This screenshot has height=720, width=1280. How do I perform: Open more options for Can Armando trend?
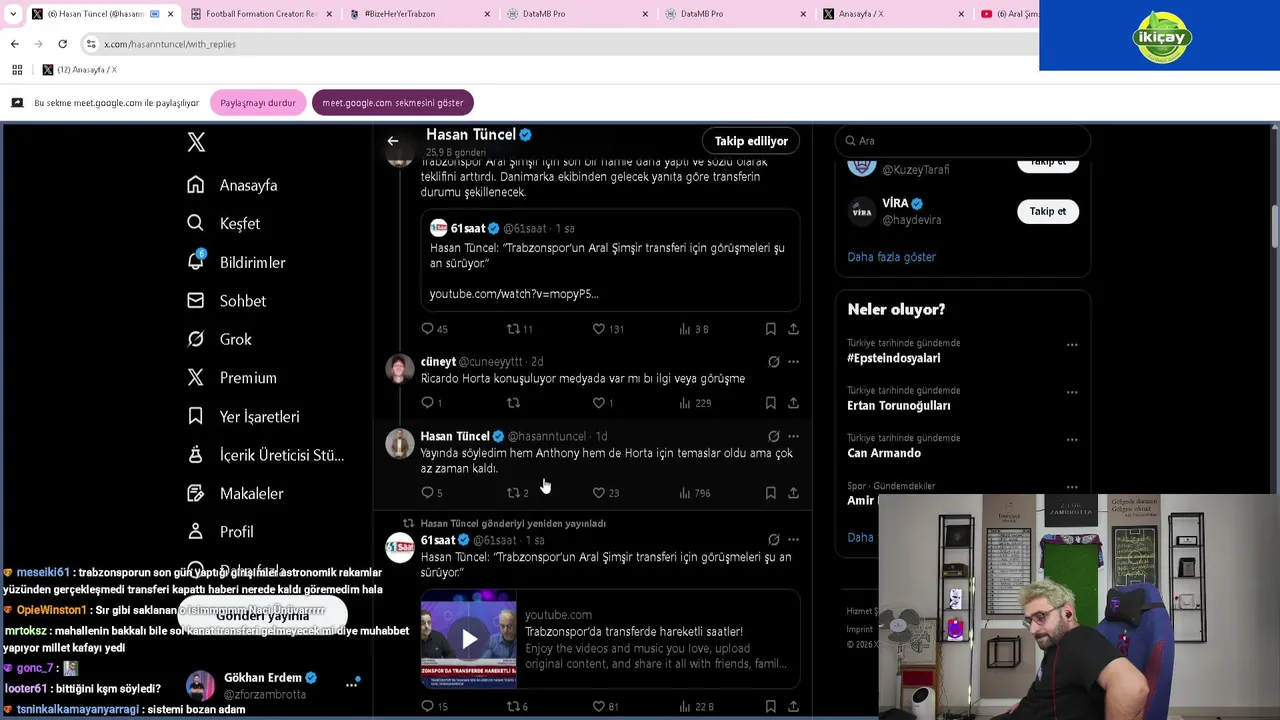tap(1072, 440)
